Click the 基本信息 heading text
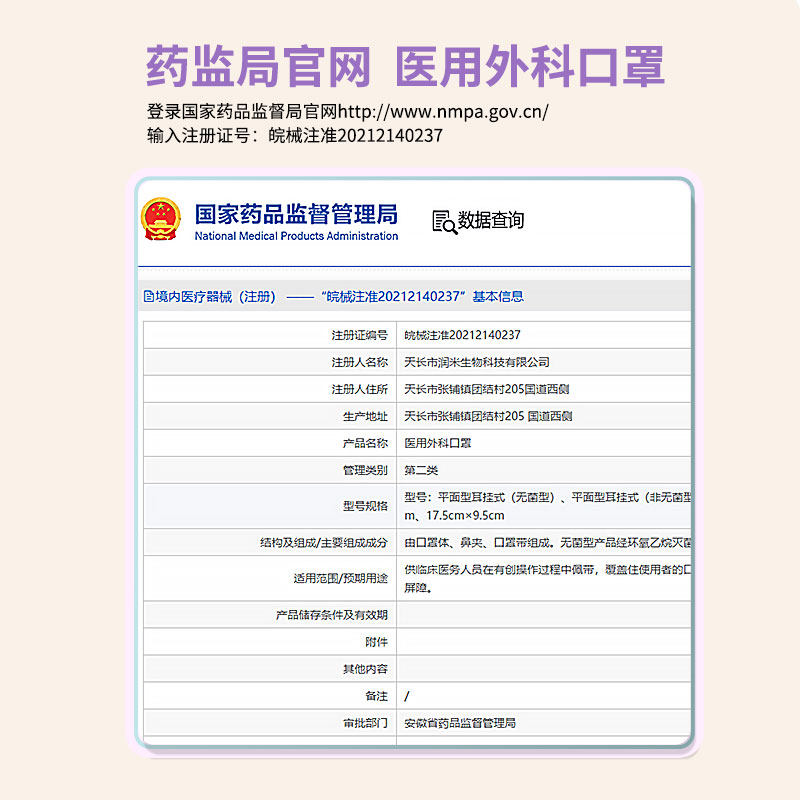The width and height of the screenshot is (800, 800). point(498,296)
